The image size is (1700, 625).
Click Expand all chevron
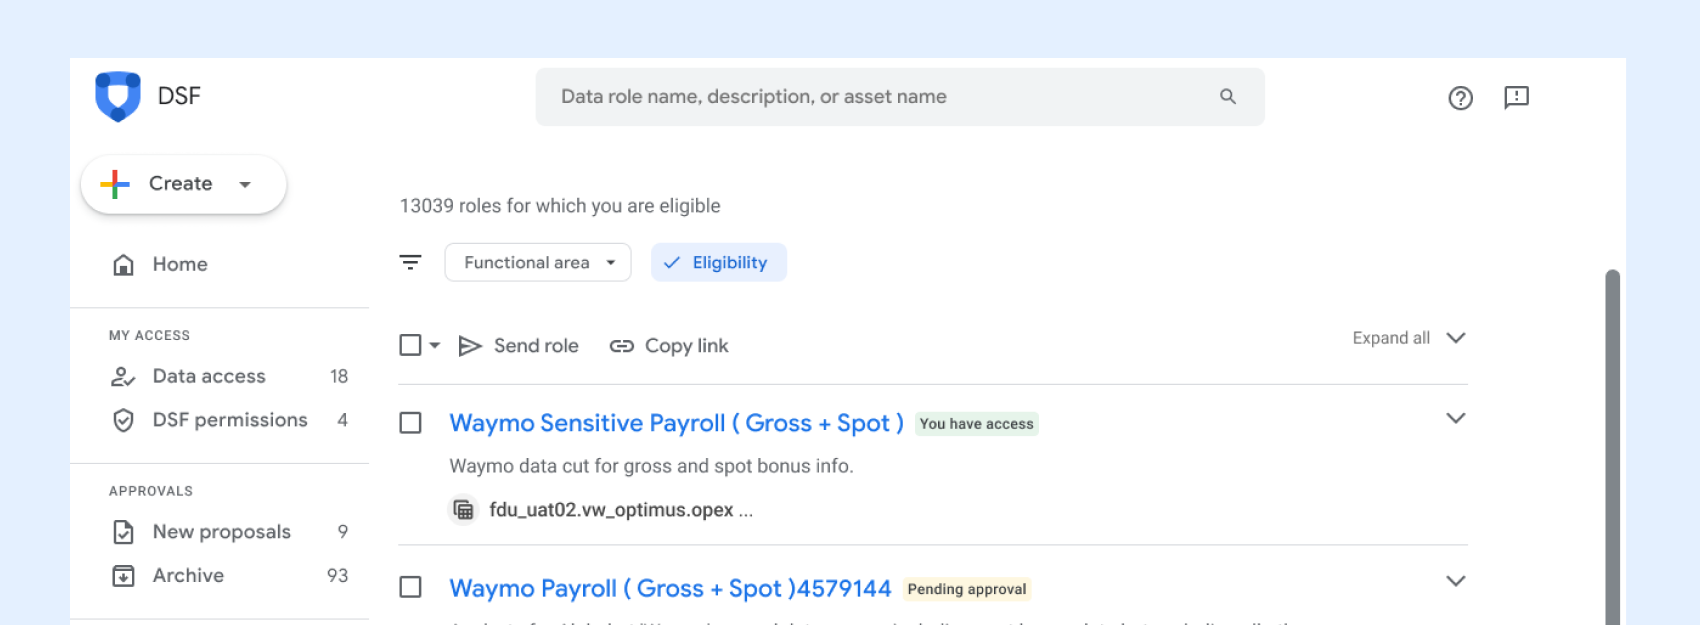pos(1456,338)
